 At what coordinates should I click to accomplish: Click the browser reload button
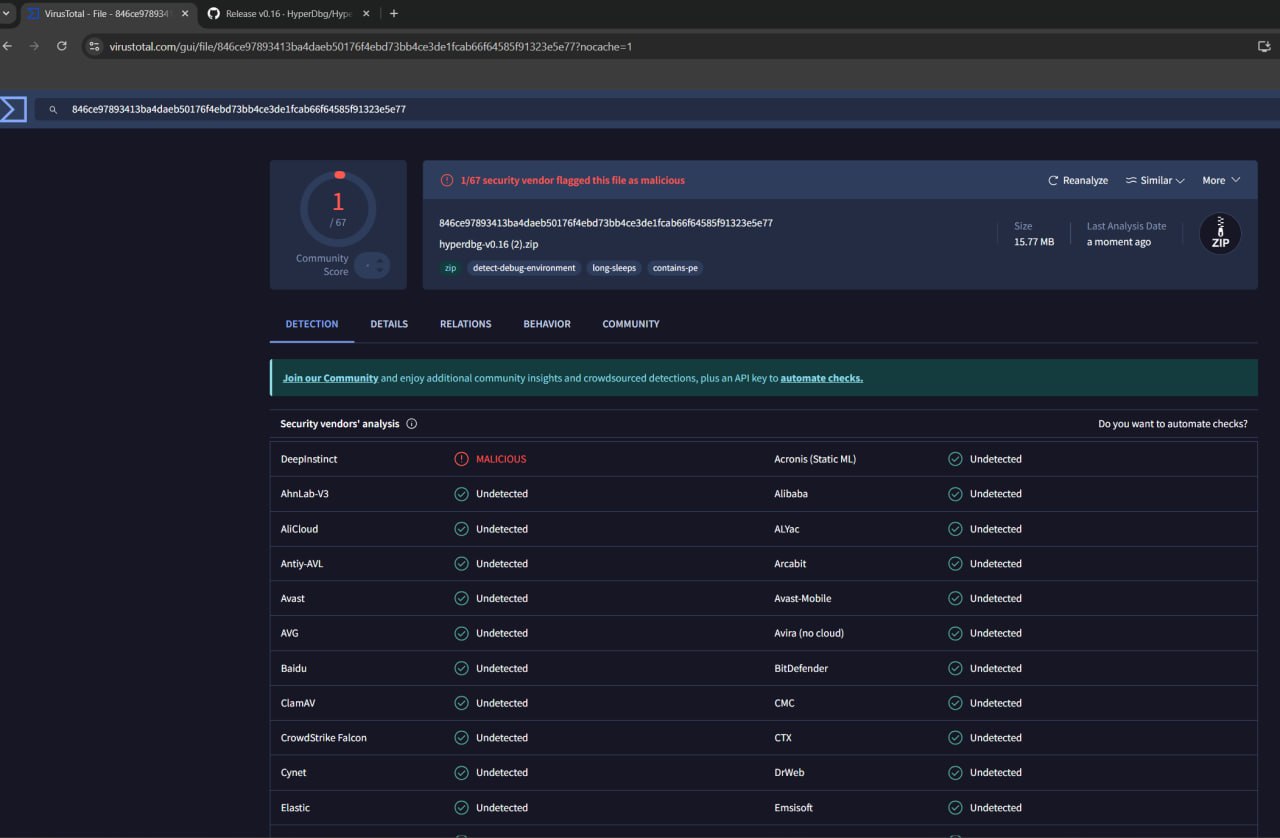[x=62, y=46]
